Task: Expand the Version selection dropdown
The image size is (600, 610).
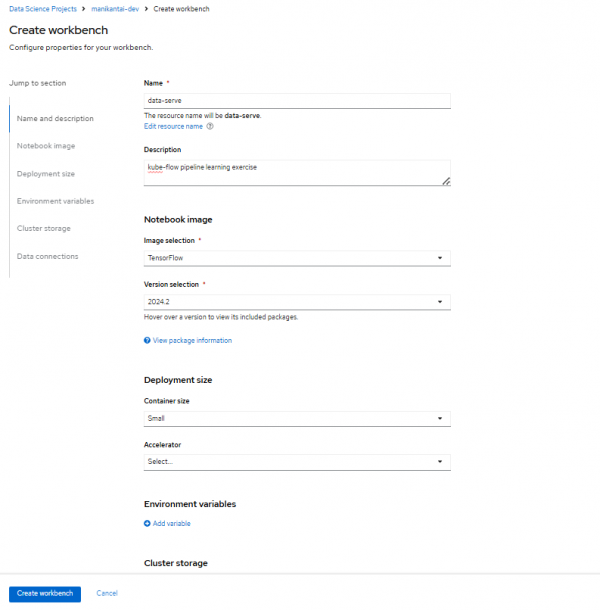Action: (x=297, y=302)
